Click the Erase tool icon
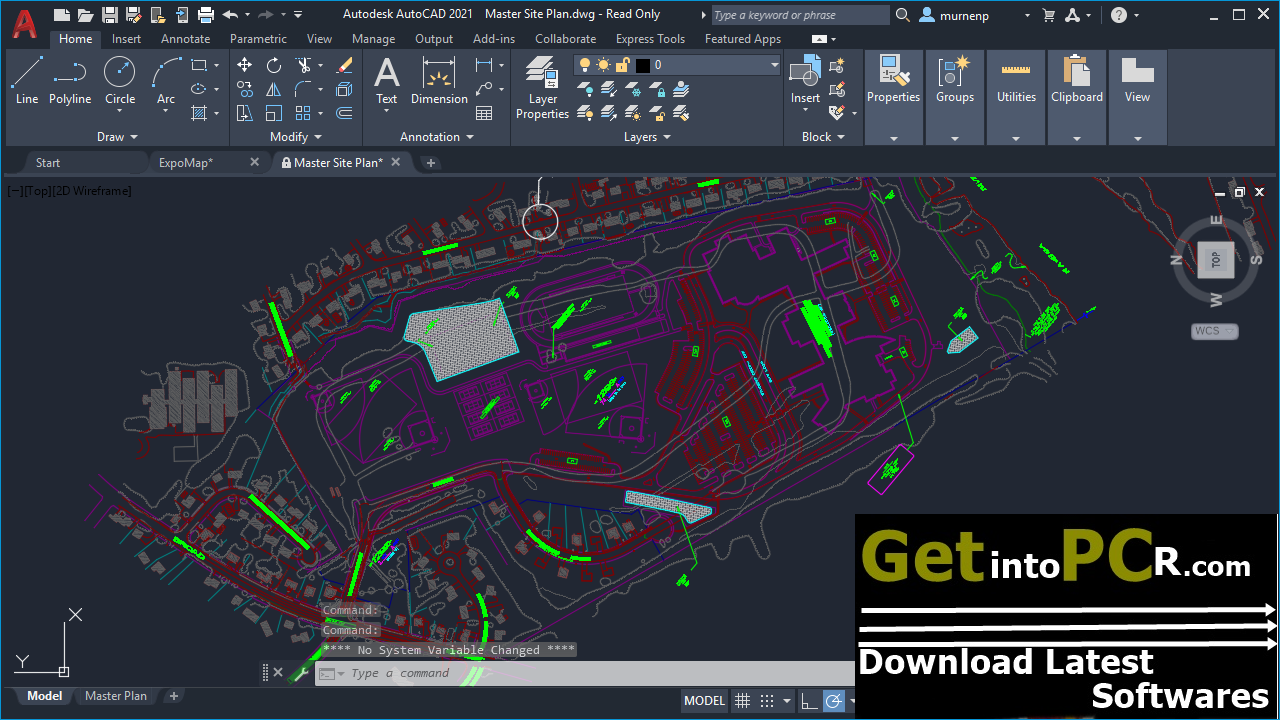The width and height of the screenshot is (1280, 720). point(345,65)
